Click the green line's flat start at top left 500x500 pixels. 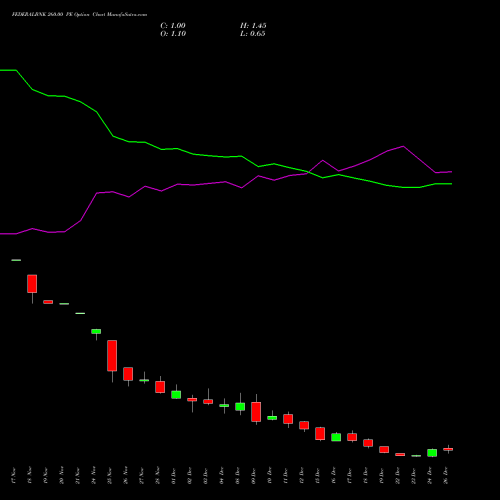pos(8,70)
